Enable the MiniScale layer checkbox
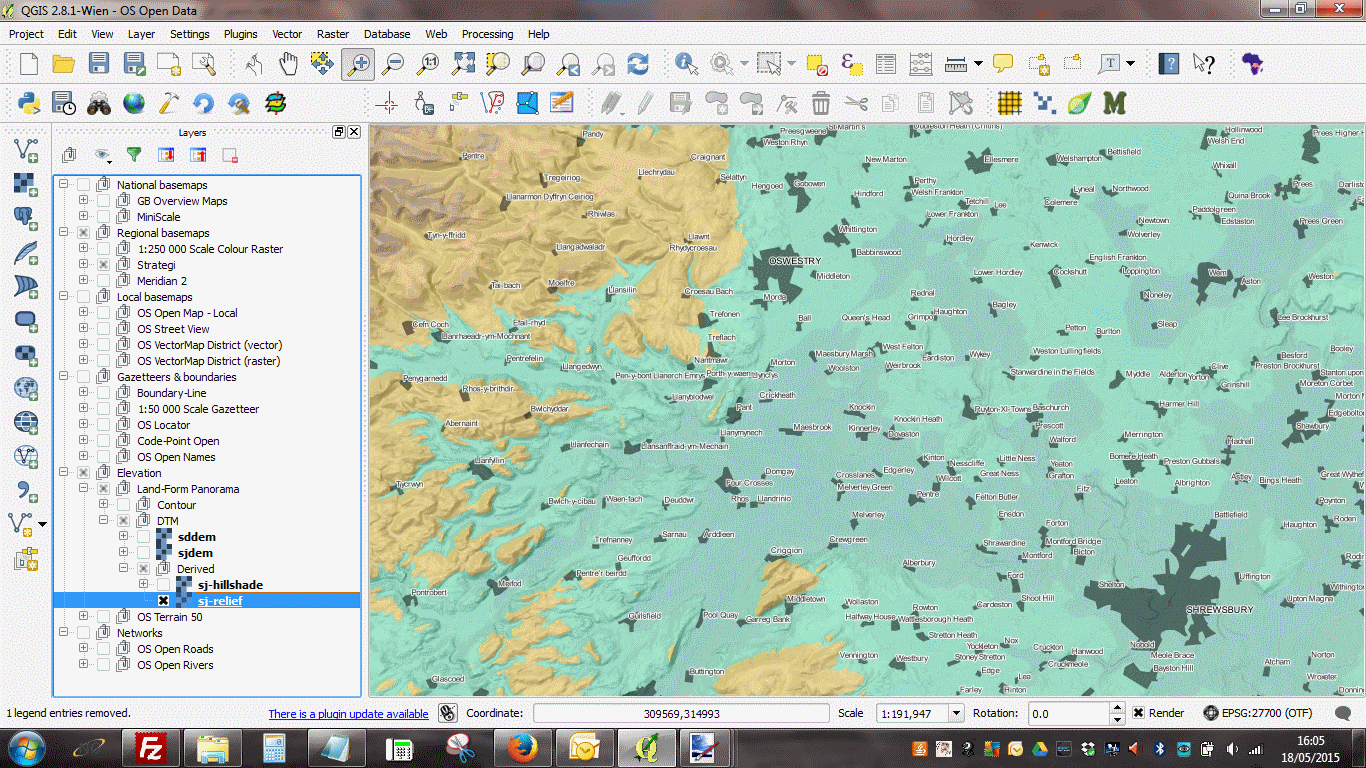Image resolution: width=1366 pixels, height=768 pixels. [103, 217]
